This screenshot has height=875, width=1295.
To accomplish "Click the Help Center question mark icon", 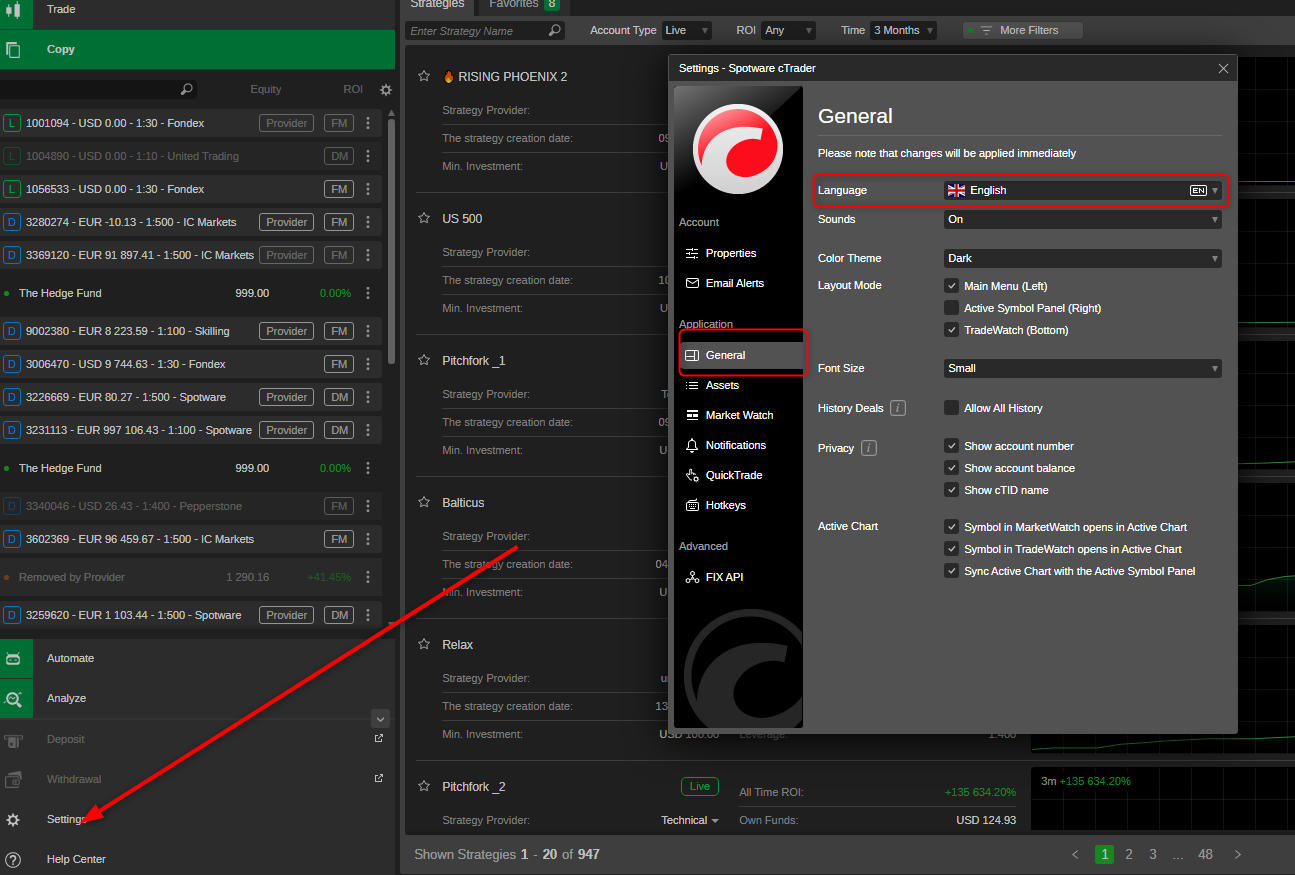I will pyautogui.click(x=13, y=859).
